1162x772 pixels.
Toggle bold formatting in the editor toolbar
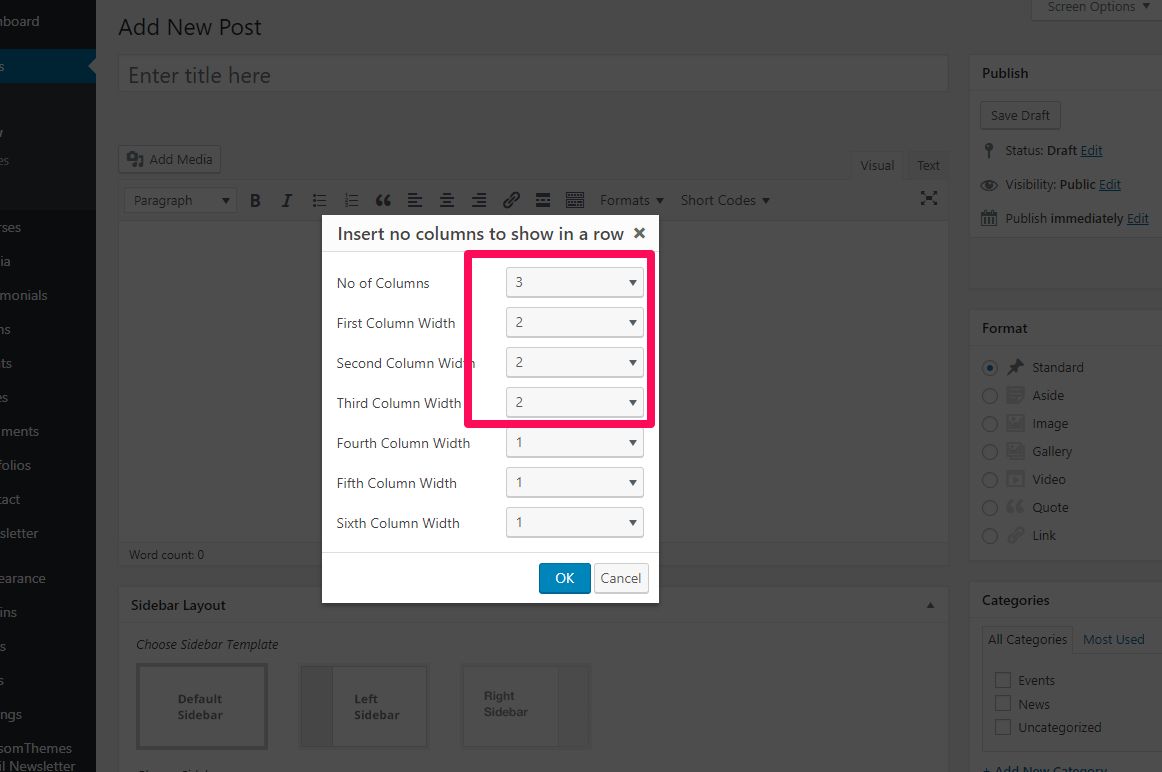[255, 200]
